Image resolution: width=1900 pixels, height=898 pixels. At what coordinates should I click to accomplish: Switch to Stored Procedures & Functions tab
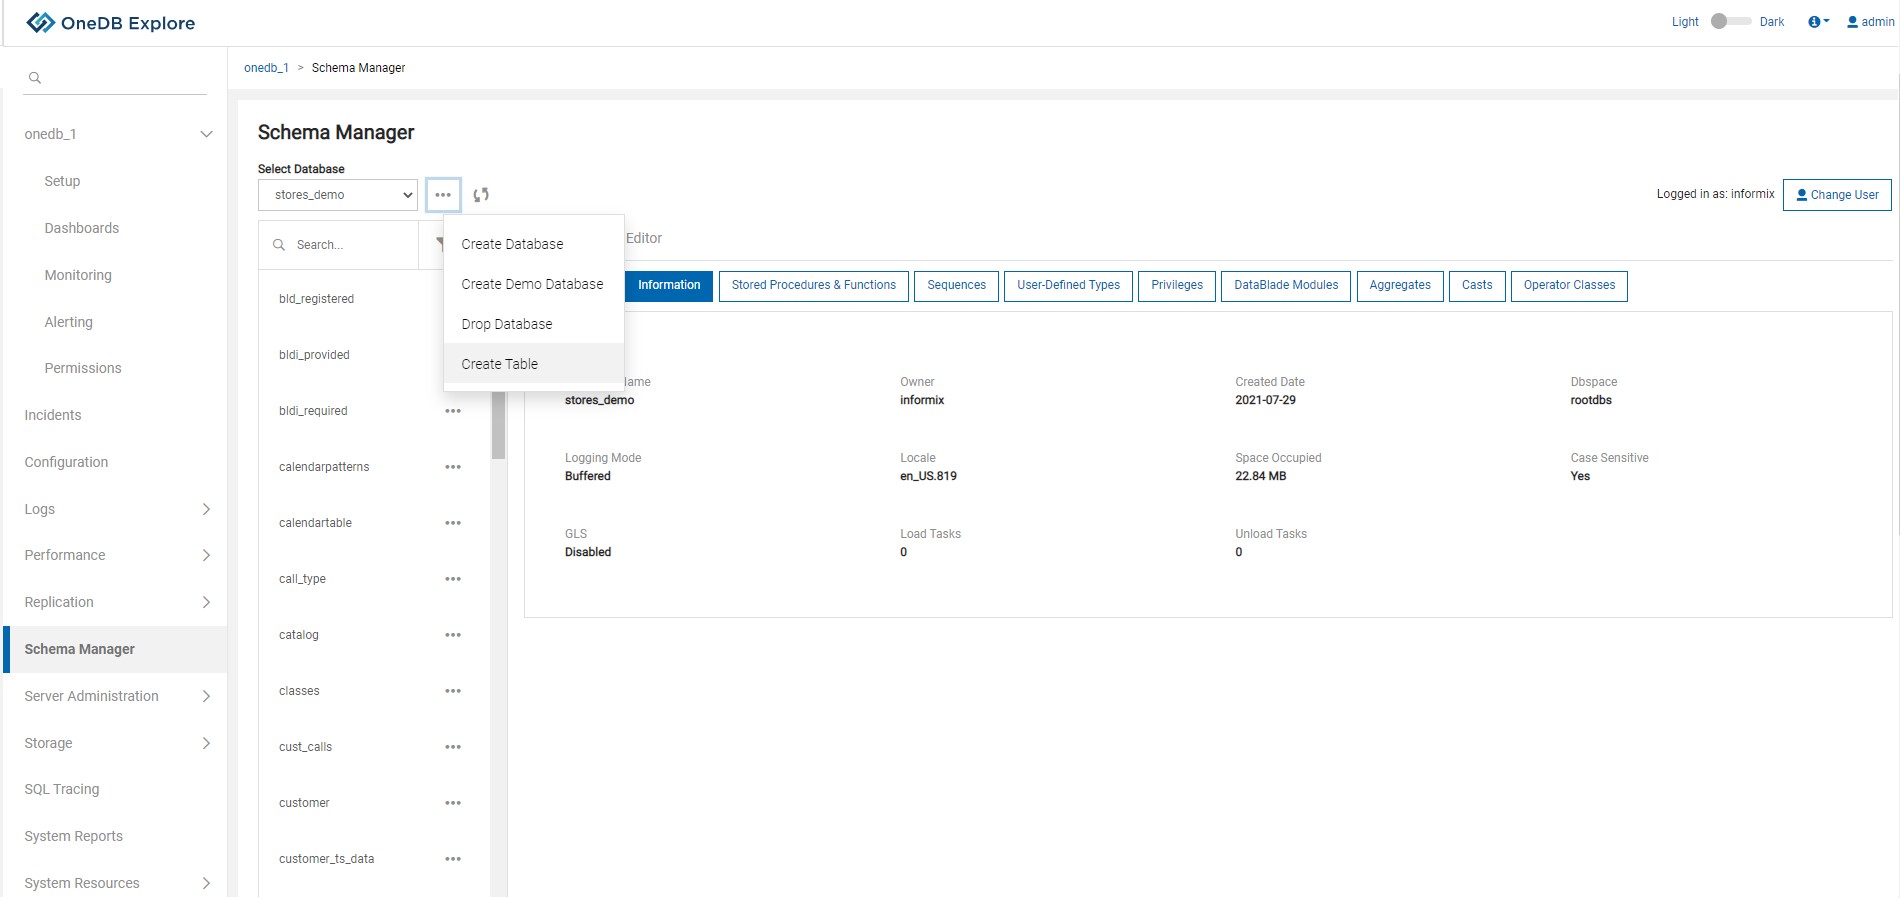pos(813,285)
